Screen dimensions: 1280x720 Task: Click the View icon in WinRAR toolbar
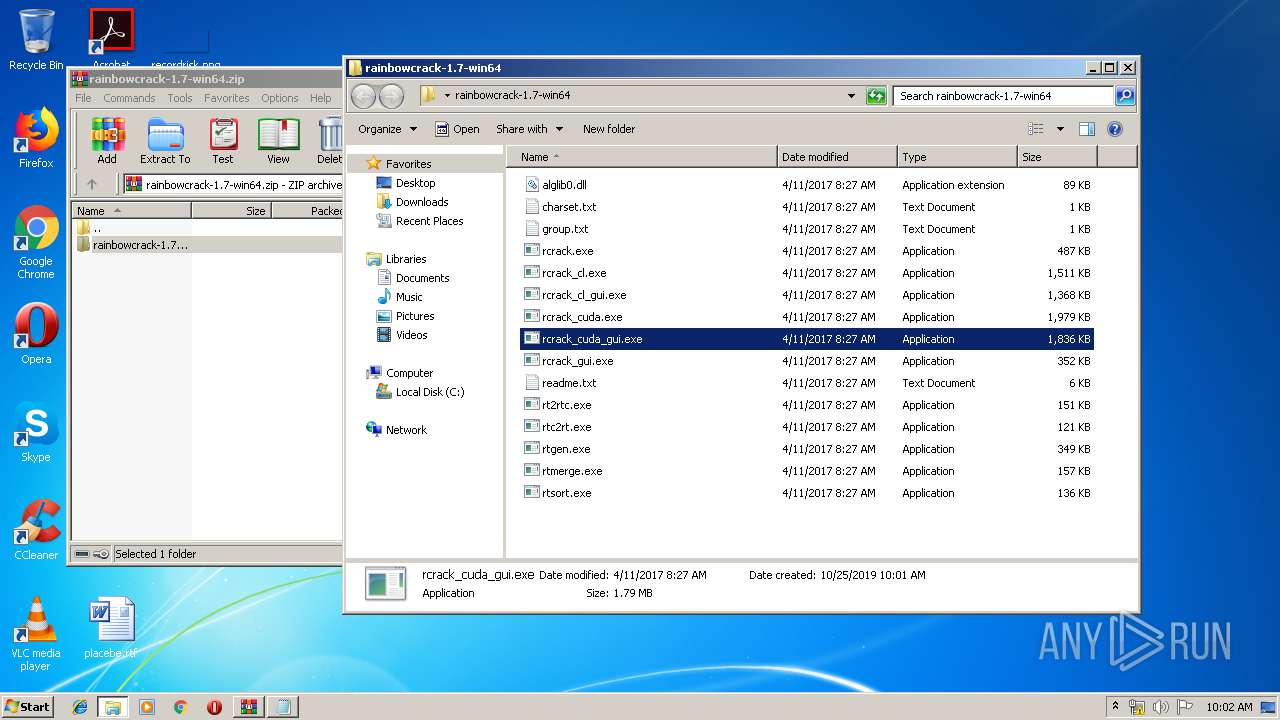278,140
